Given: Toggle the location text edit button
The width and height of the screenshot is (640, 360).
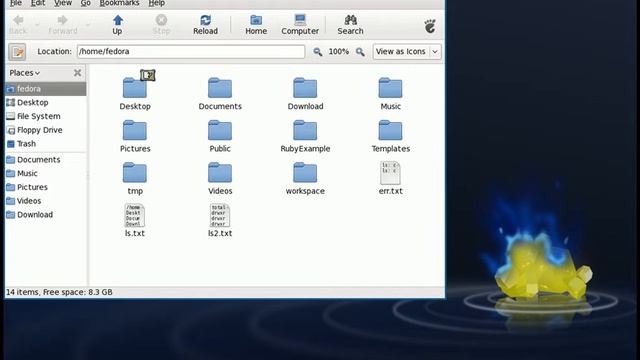Looking at the screenshot, I should click(x=17, y=52).
